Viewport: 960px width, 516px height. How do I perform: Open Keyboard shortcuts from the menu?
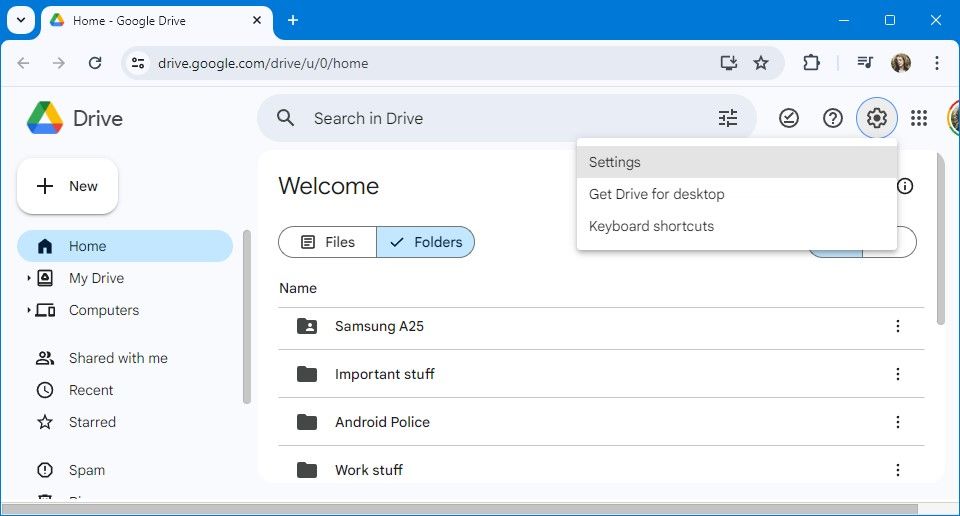(737, 226)
